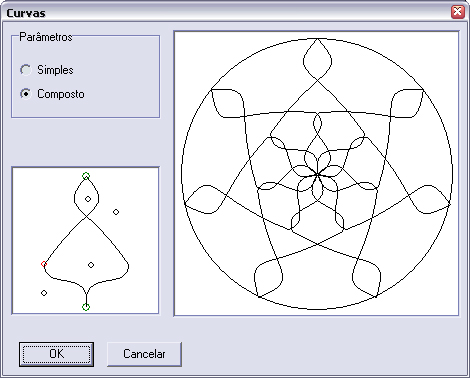Click the top green endpoint handle
The width and height of the screenshot is (470, 378).
tap(86, 176)
